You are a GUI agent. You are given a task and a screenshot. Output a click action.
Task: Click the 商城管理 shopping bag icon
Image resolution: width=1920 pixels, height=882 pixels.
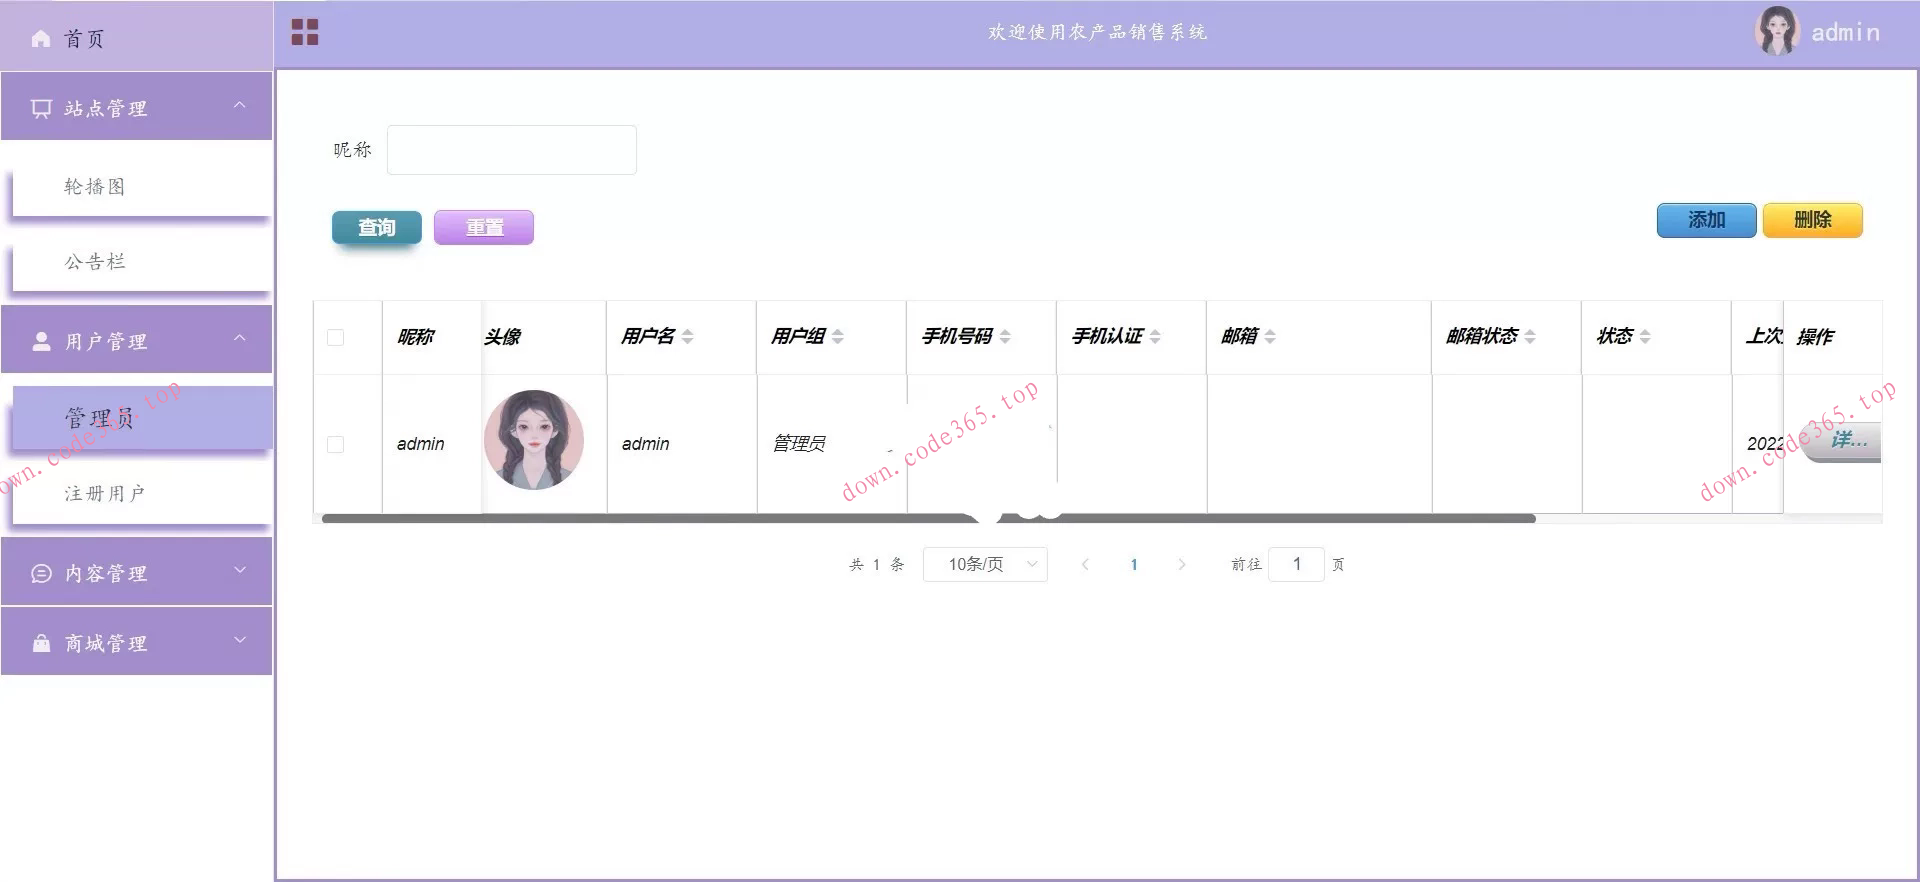41,643
